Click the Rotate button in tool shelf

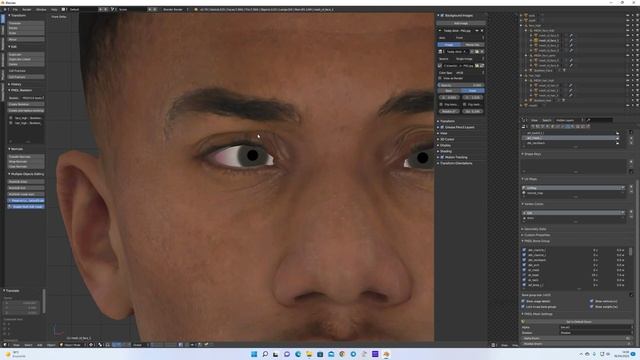[x=26, y=28]
